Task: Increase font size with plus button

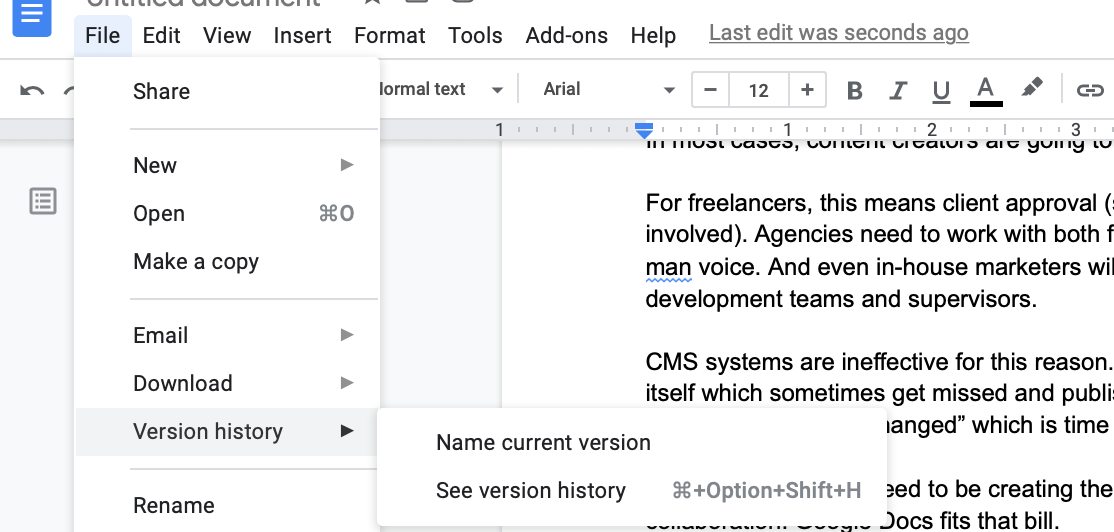Action: pos(807,90)
